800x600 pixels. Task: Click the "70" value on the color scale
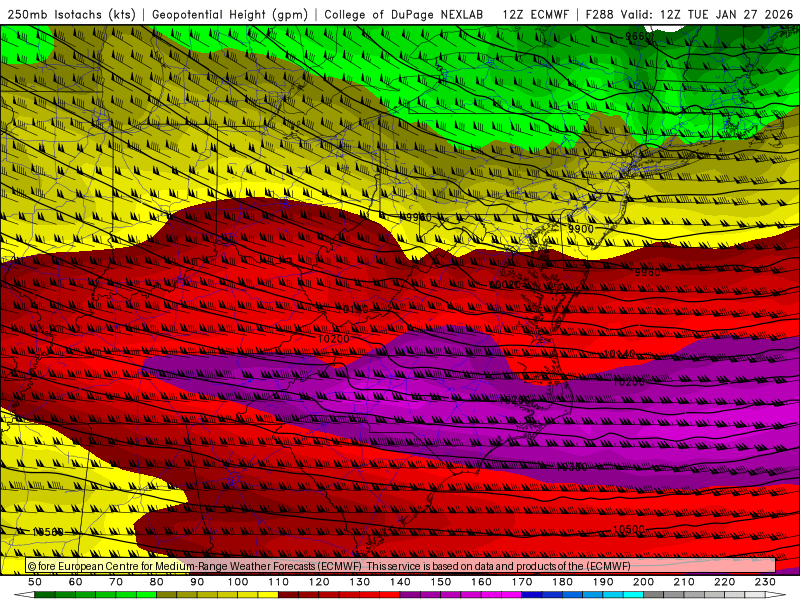[x=116, y=582]
